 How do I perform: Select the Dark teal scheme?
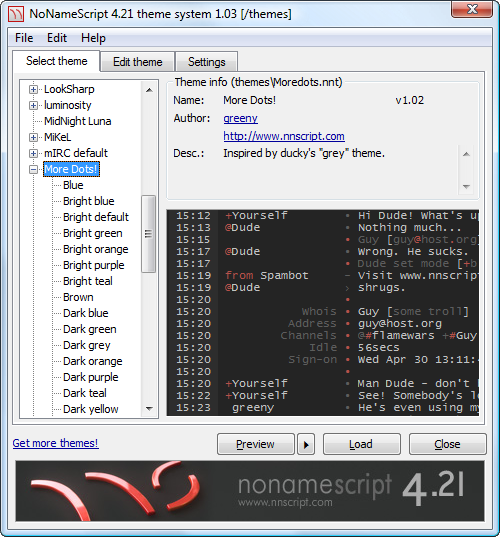click(x=85, y=393)
